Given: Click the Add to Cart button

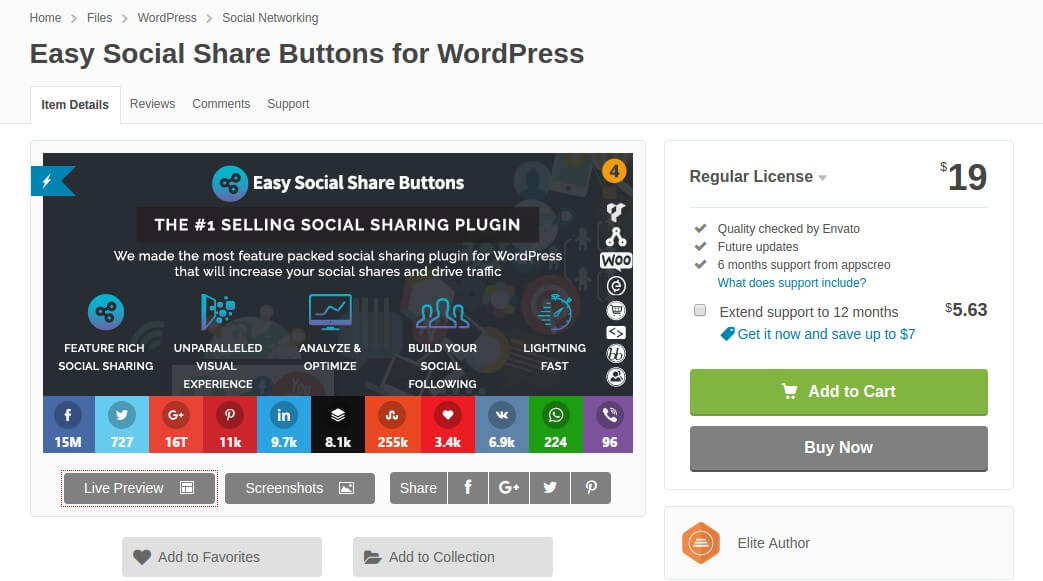Looking at the screenshot, I should (838, 392).
